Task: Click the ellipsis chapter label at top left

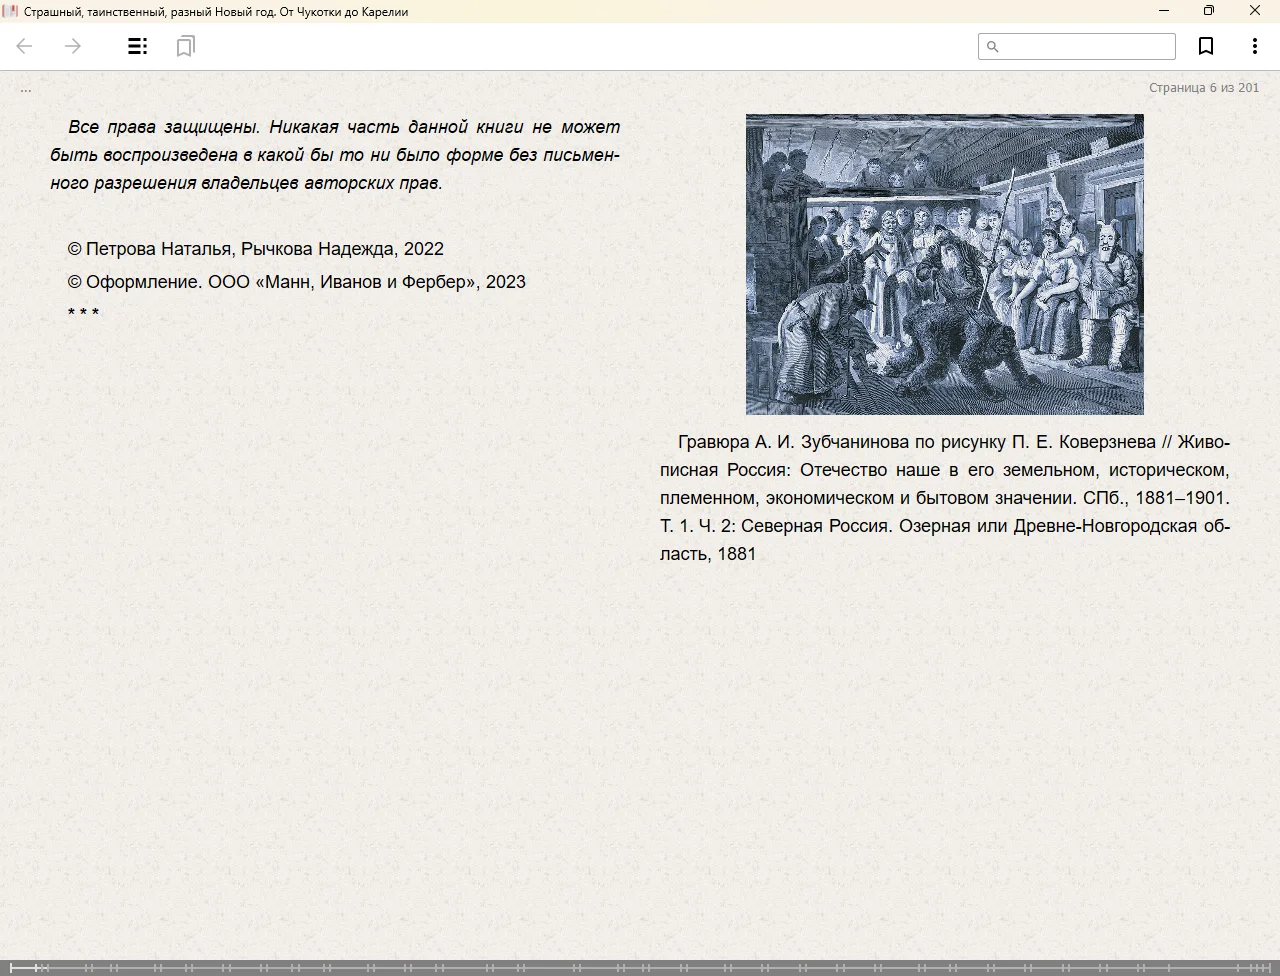Action: pyautogui.click(x=26, y=89)
